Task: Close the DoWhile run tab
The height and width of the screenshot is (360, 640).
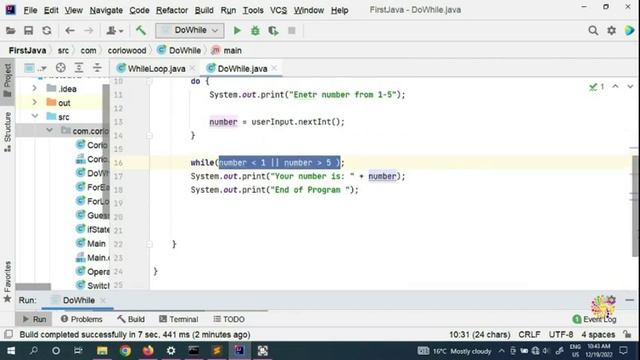Action: coord(103,300)
